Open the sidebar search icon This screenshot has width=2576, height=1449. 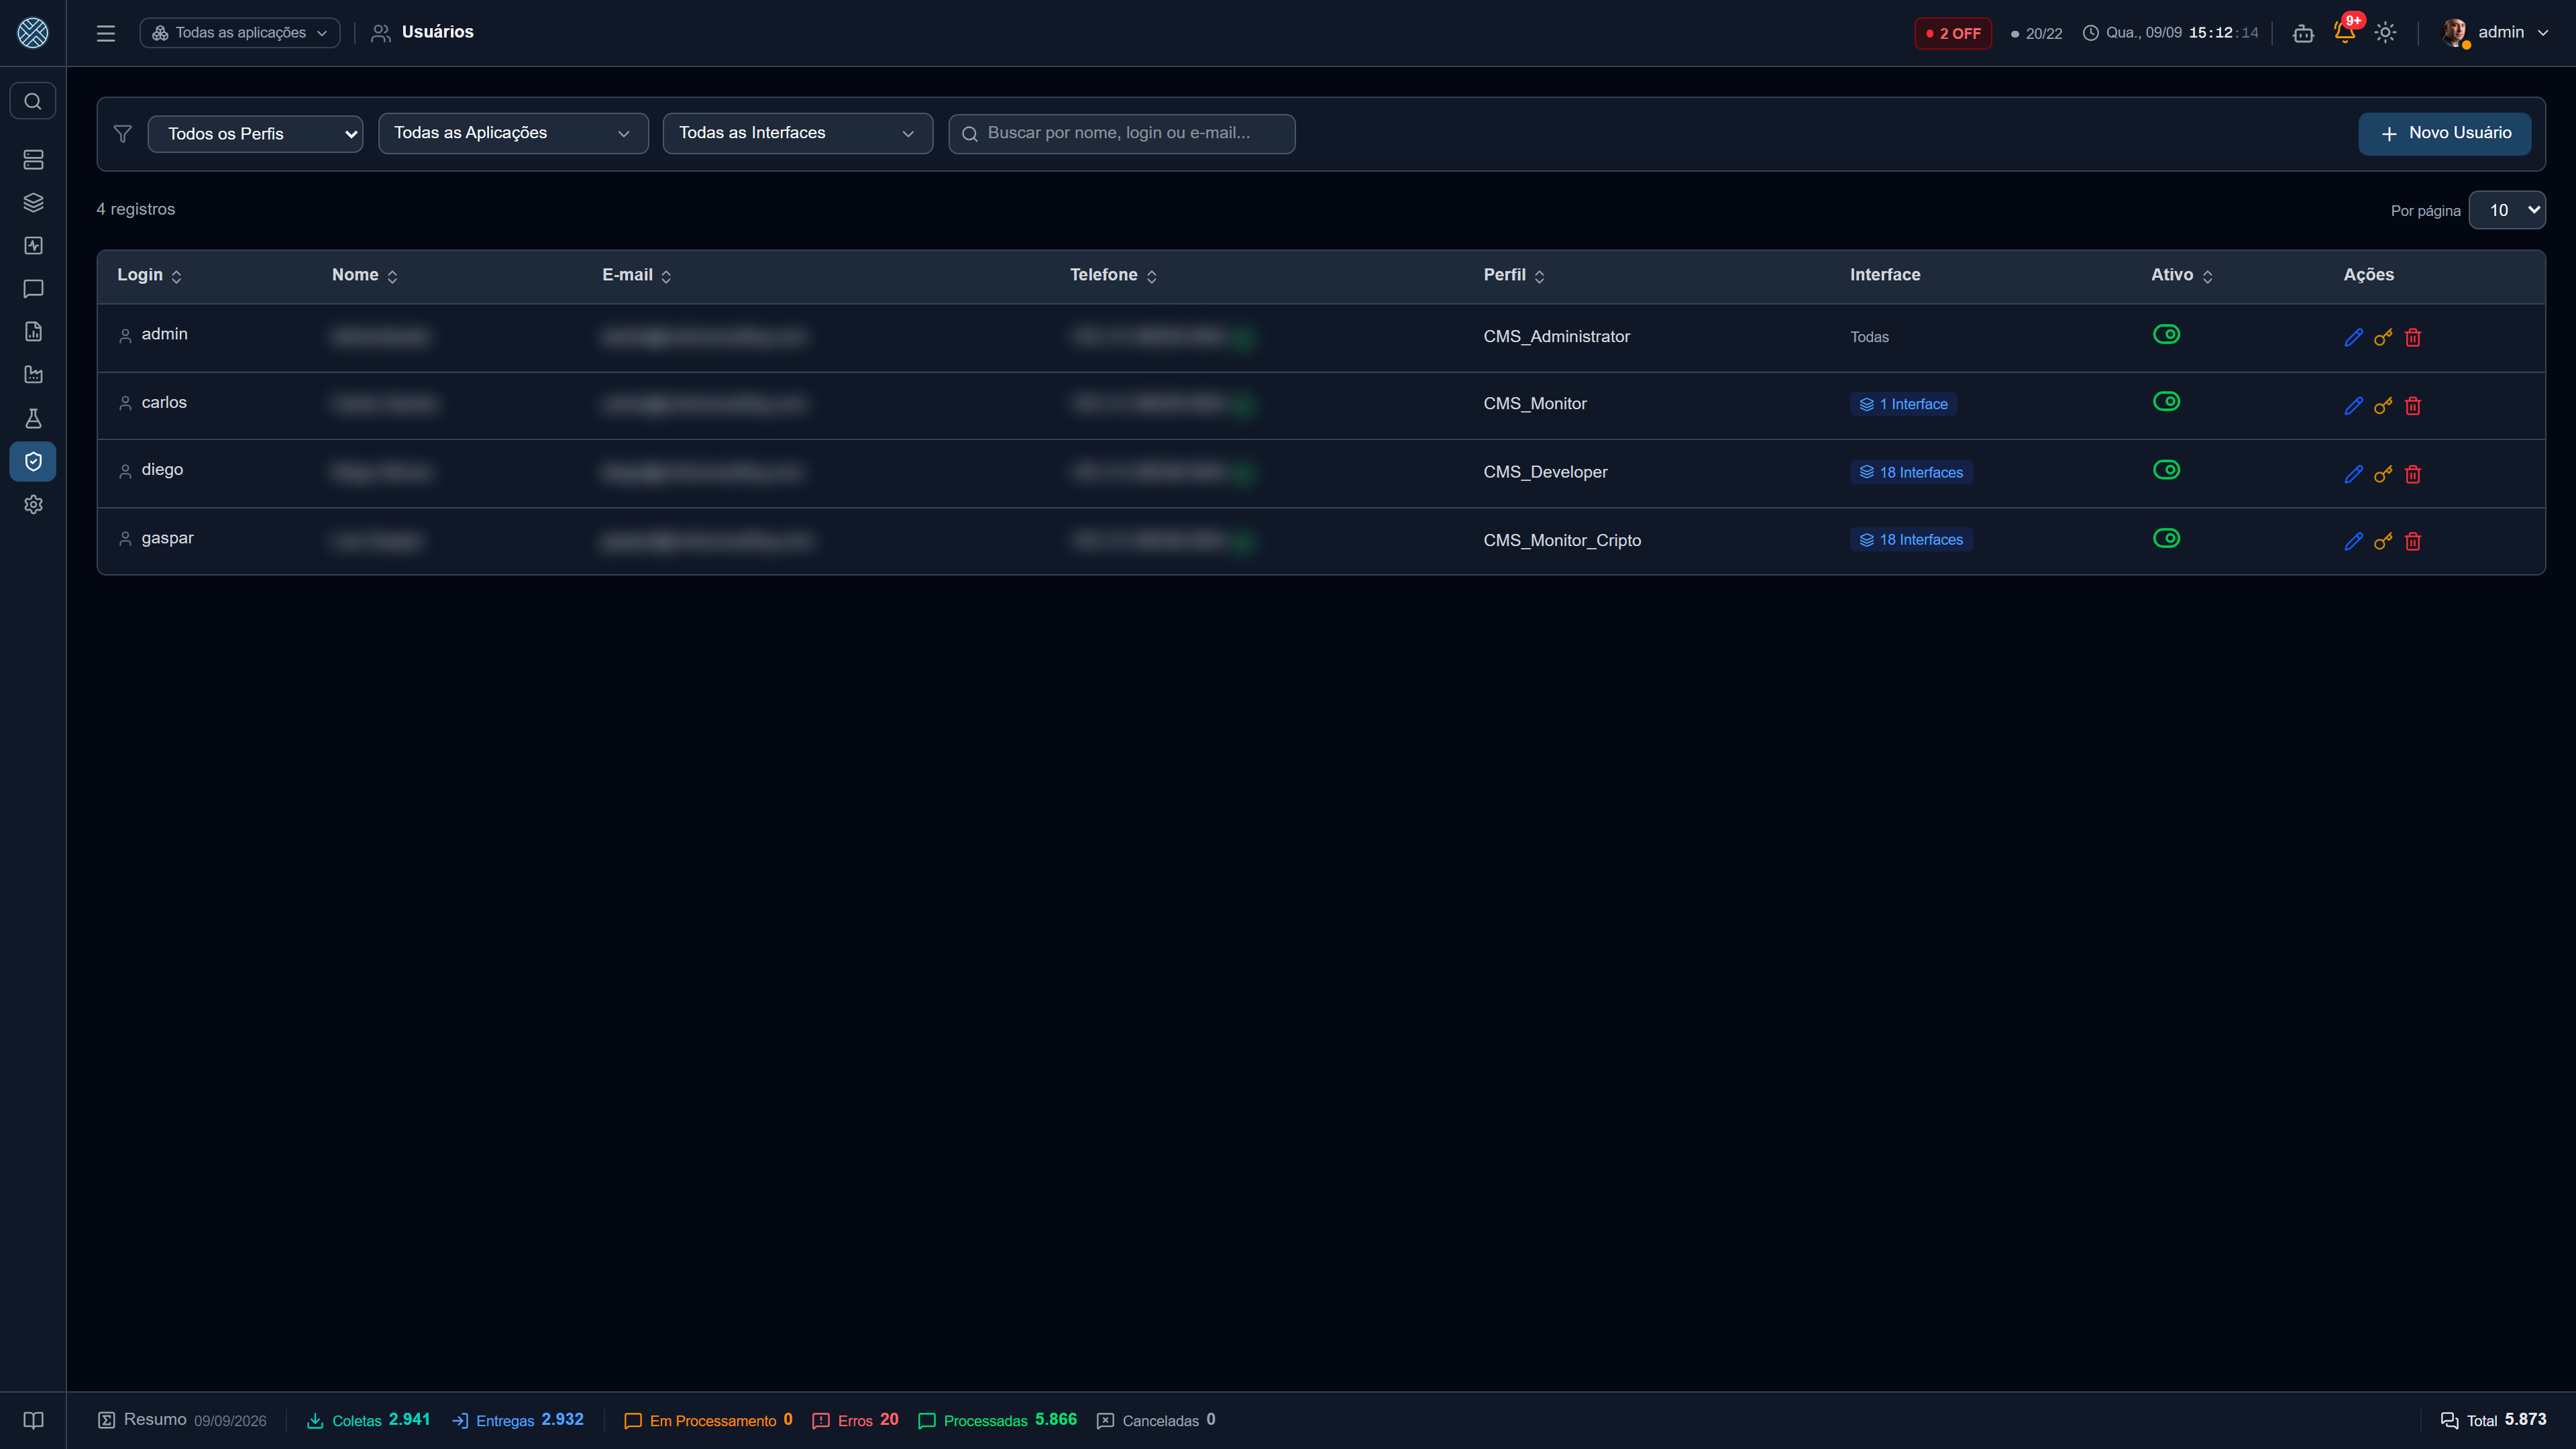pyautogui.click(x=33, y=101)
